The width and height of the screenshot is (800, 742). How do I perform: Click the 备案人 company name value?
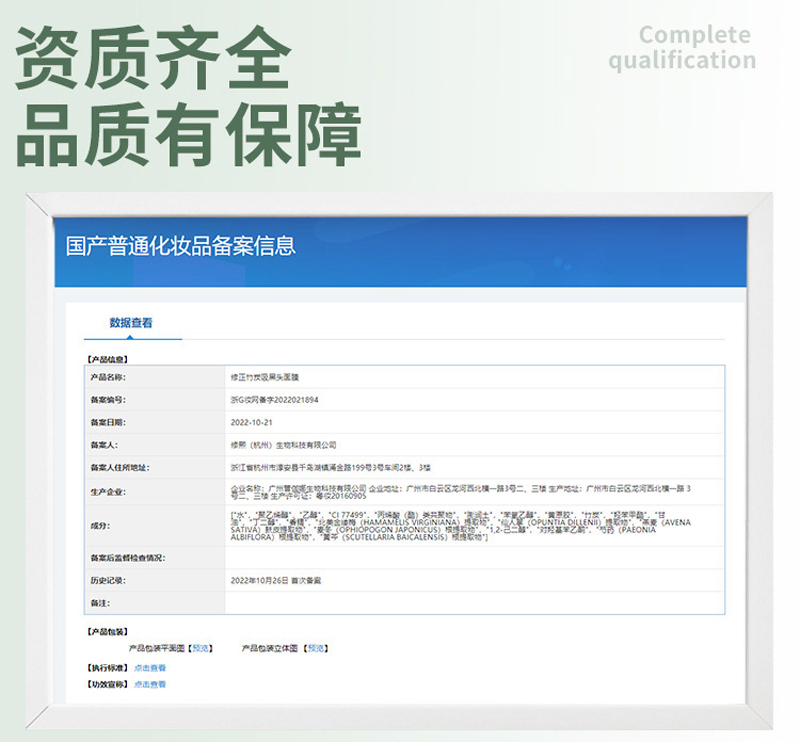(x=284, y=444)
